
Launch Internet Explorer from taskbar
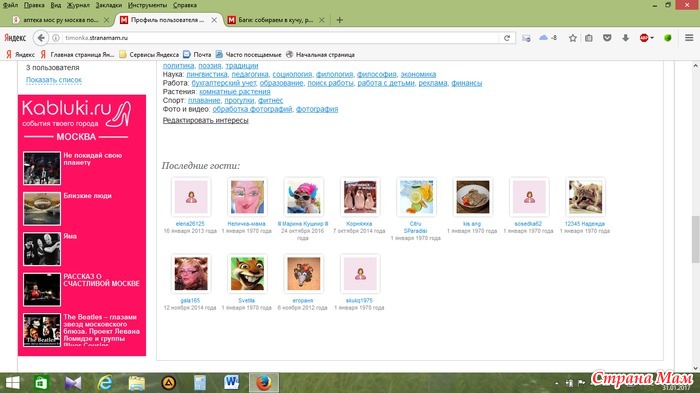tap(105, 383)
